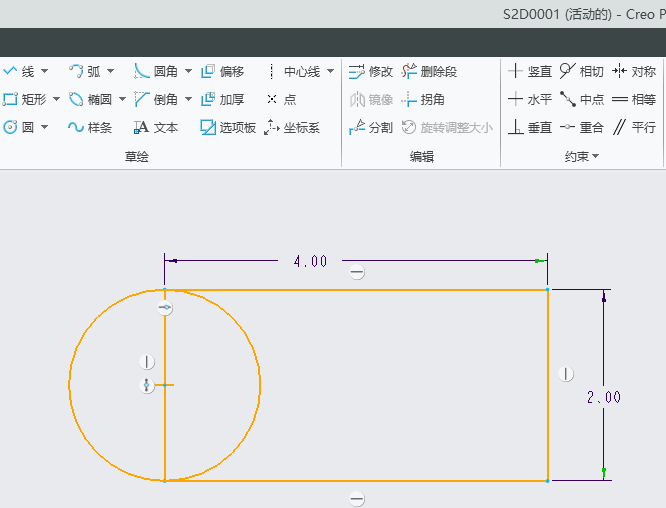Open the Circle (圆) dropdown arrow

44,127
